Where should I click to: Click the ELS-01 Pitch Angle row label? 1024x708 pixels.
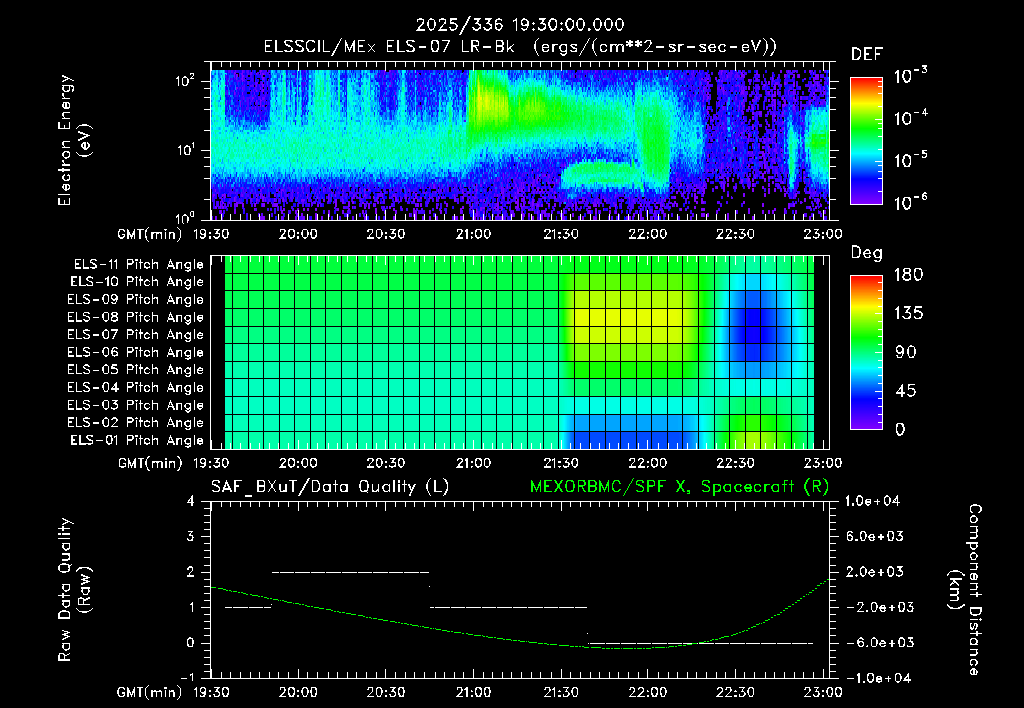click(x=137, y=440)
